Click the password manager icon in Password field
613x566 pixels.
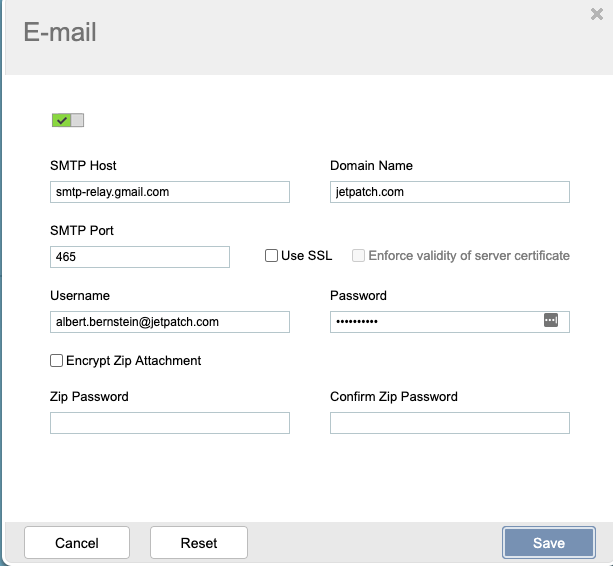tap(550, 320)
